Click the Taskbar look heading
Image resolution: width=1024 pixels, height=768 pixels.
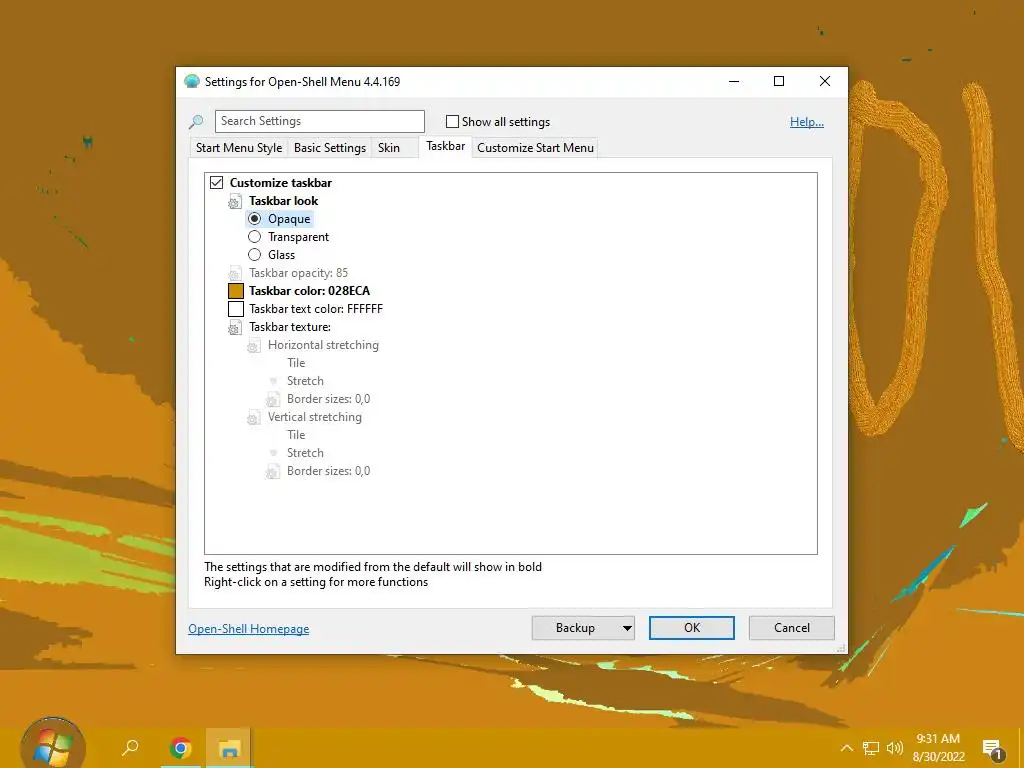[283, 201]
